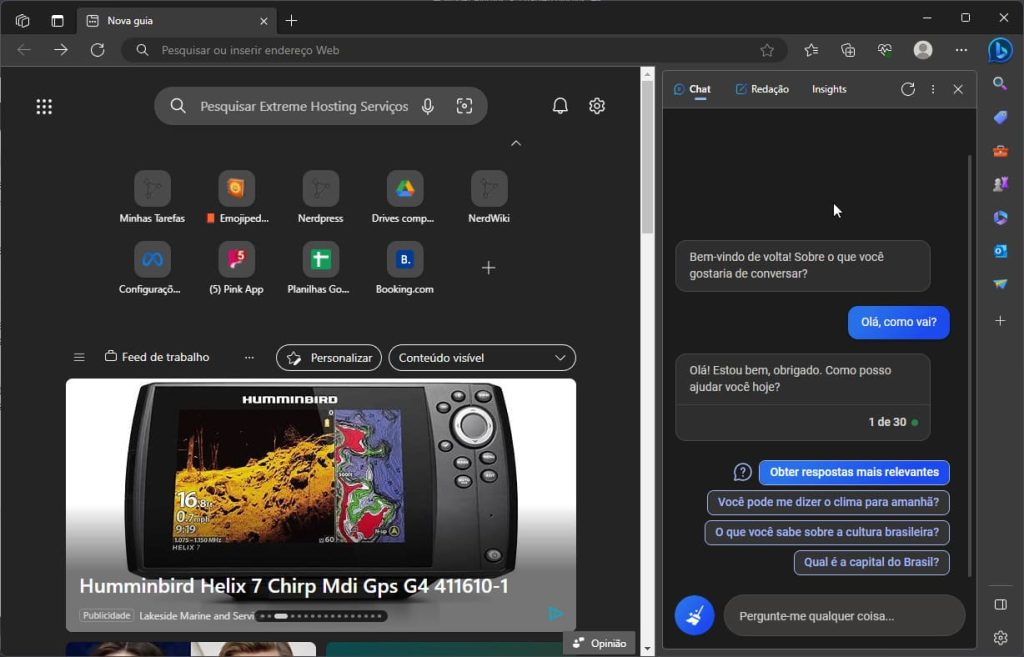Open the user profile avatar
Image resolution: width=1024 pixels, height=657 pixels.
coord(923,50)
